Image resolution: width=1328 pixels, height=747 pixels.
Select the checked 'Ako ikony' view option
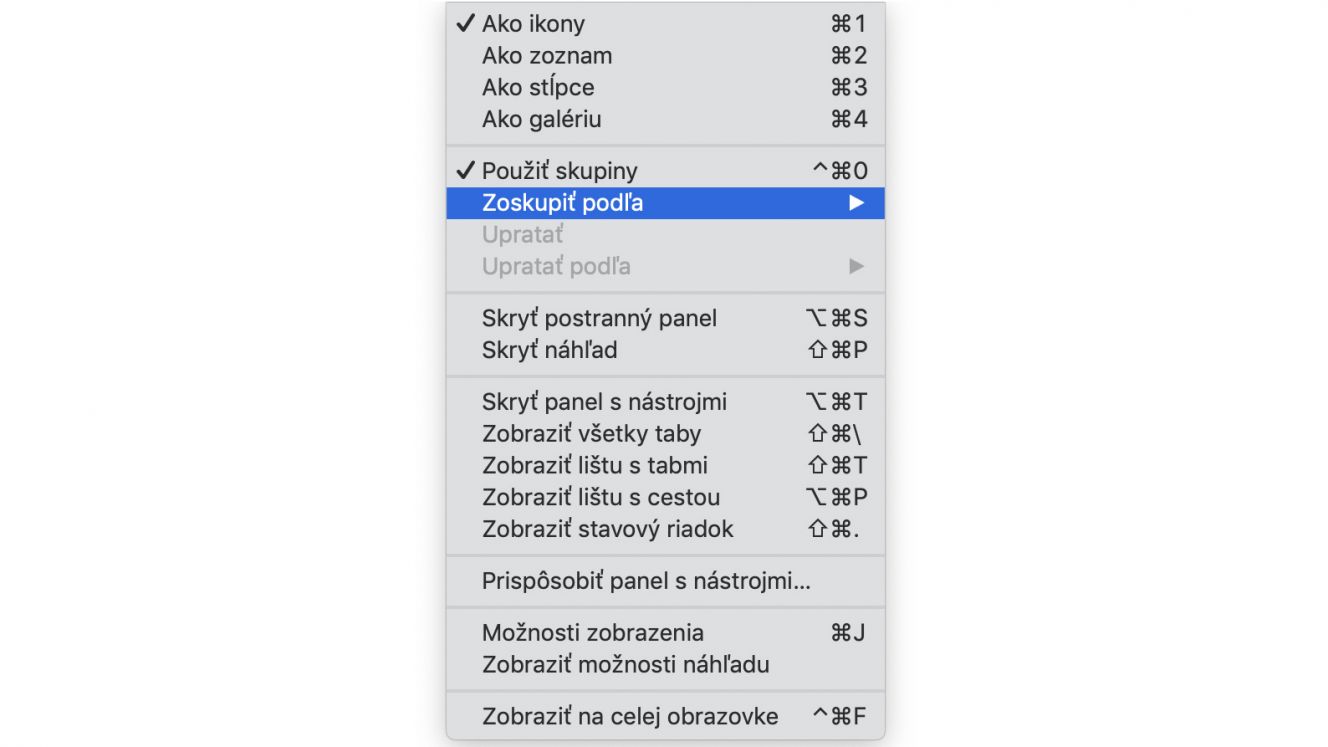665,24
